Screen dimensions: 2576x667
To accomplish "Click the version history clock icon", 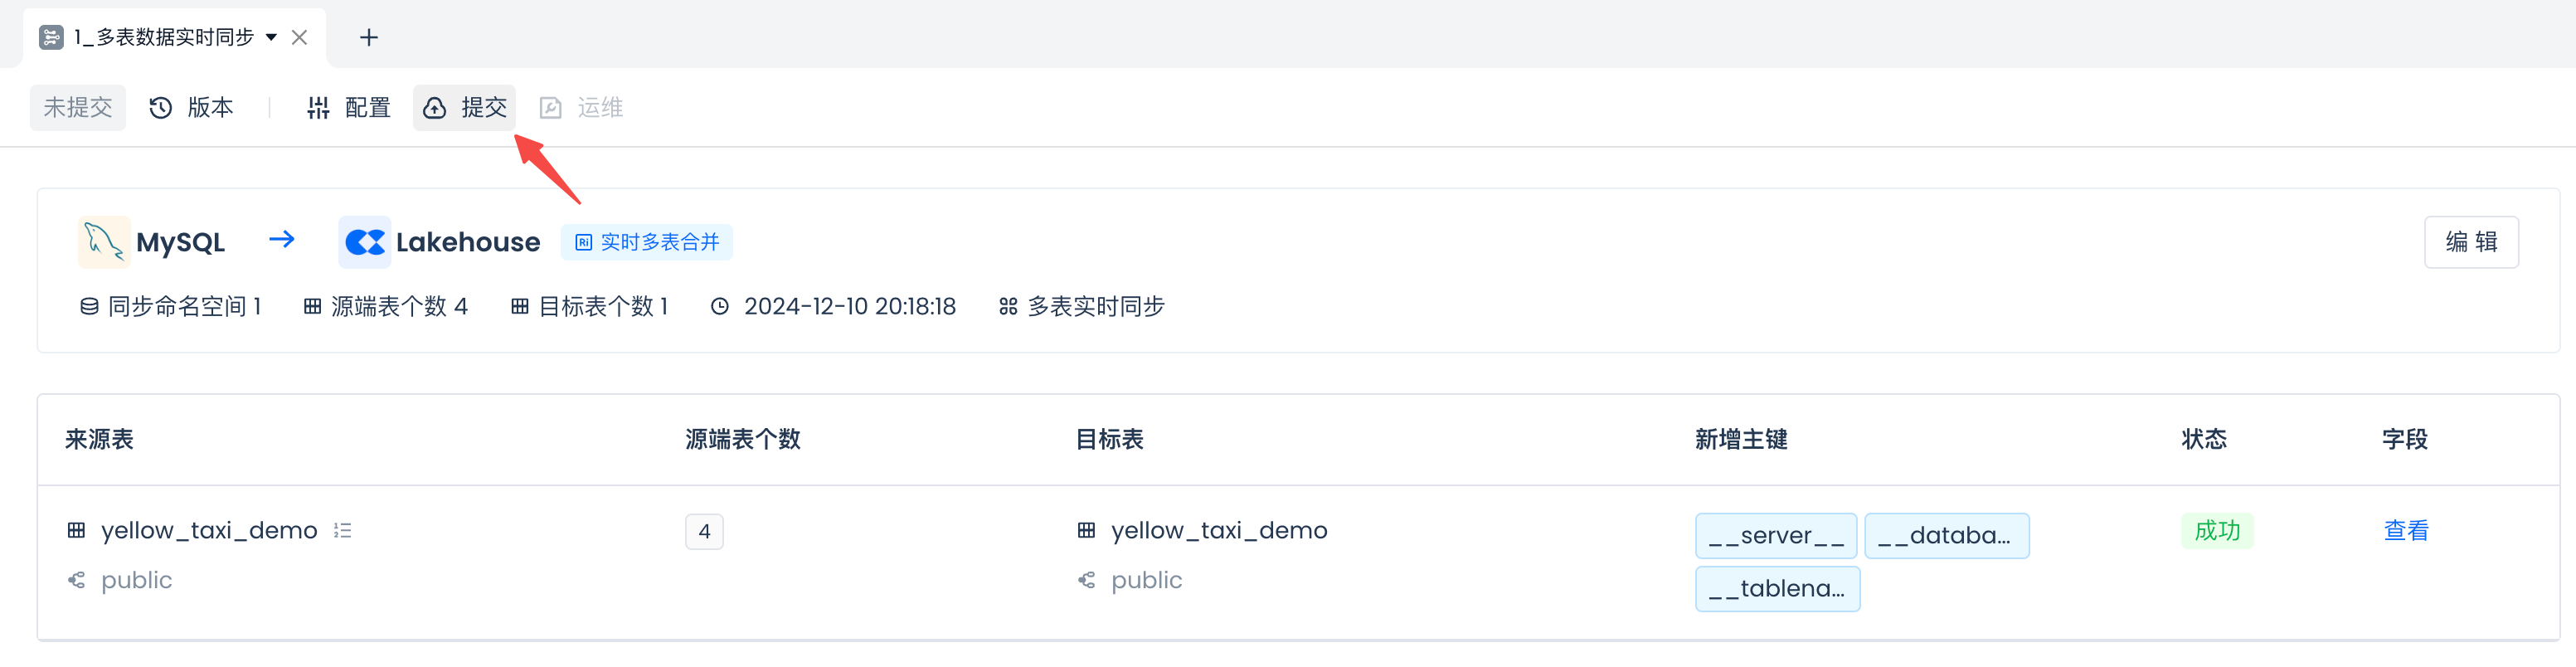I will pyautogui.click(x=161, y=108).
